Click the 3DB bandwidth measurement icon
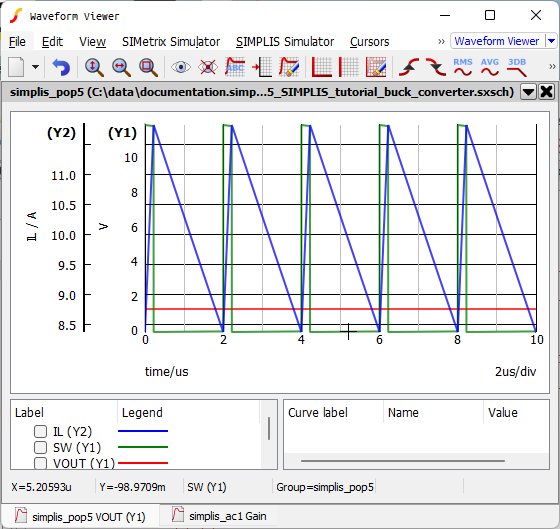 517,67
